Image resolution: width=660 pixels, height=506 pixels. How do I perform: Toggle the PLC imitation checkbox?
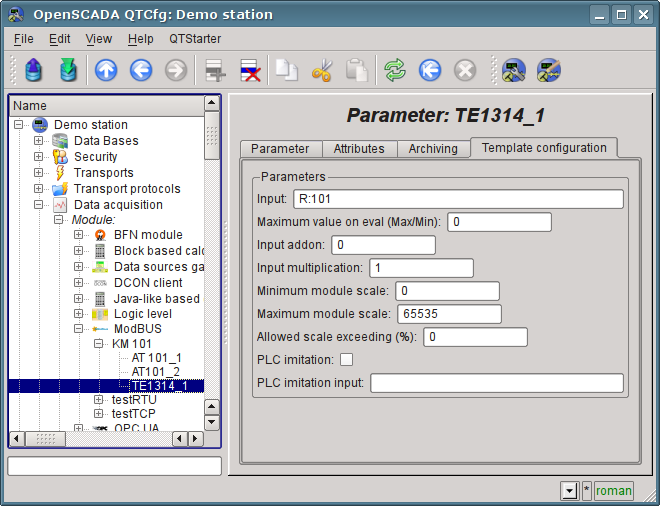347,359
